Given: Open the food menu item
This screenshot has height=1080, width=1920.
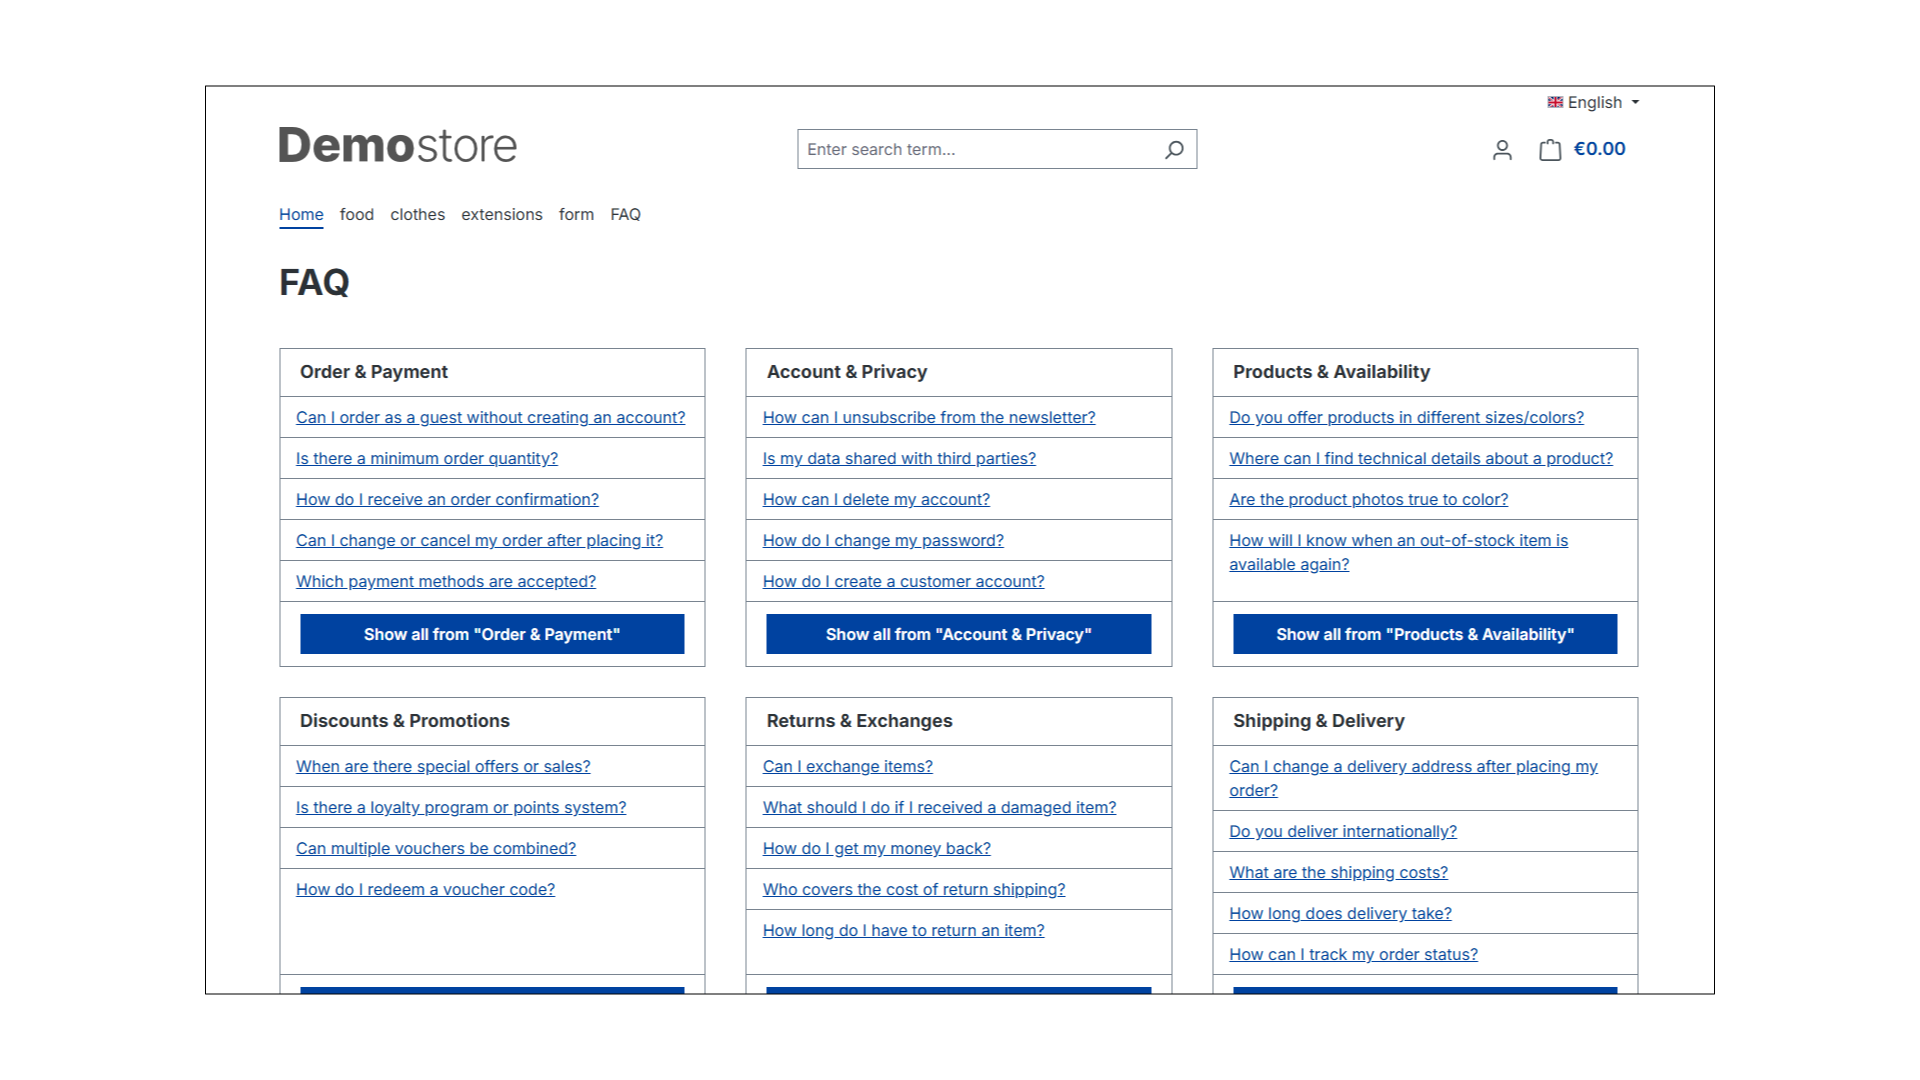Looking at the screenshot, I should tap(356, 214).
